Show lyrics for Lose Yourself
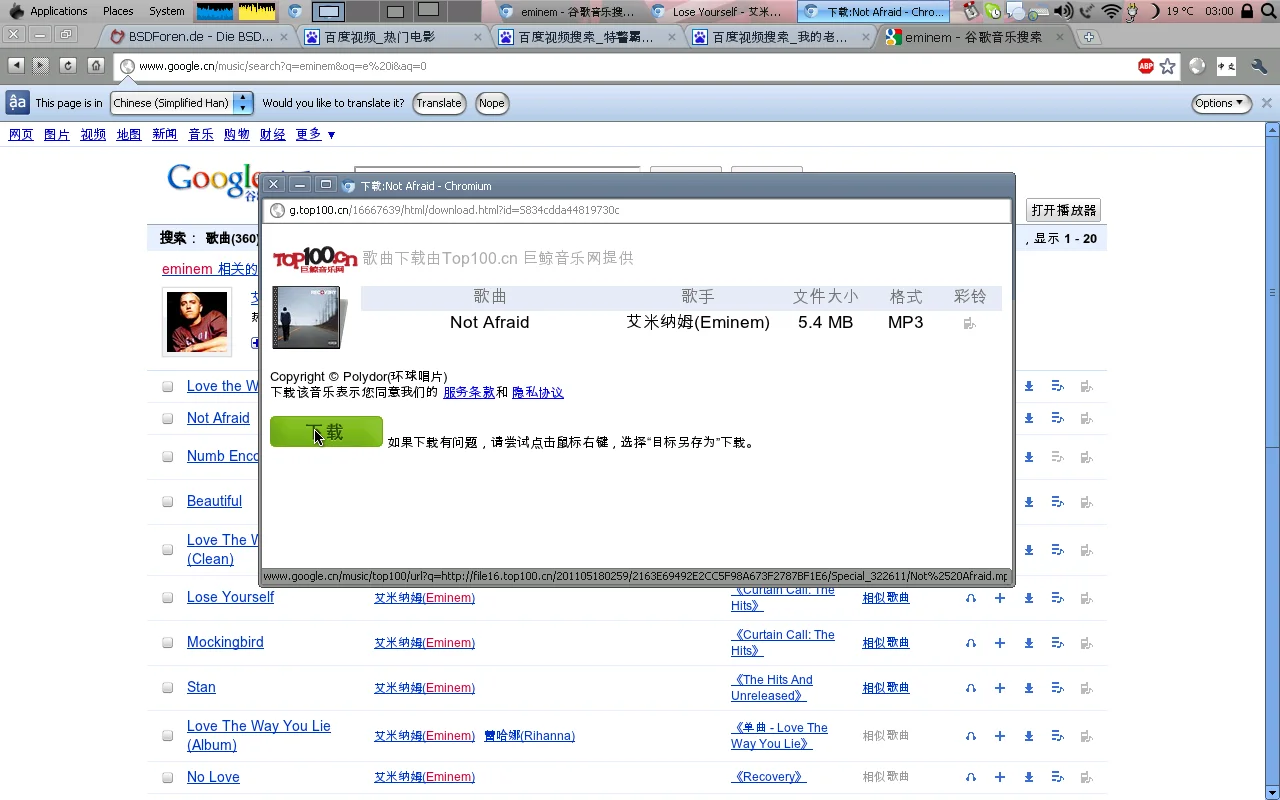Screen dimensions: 1280x800 (1057, 598)
